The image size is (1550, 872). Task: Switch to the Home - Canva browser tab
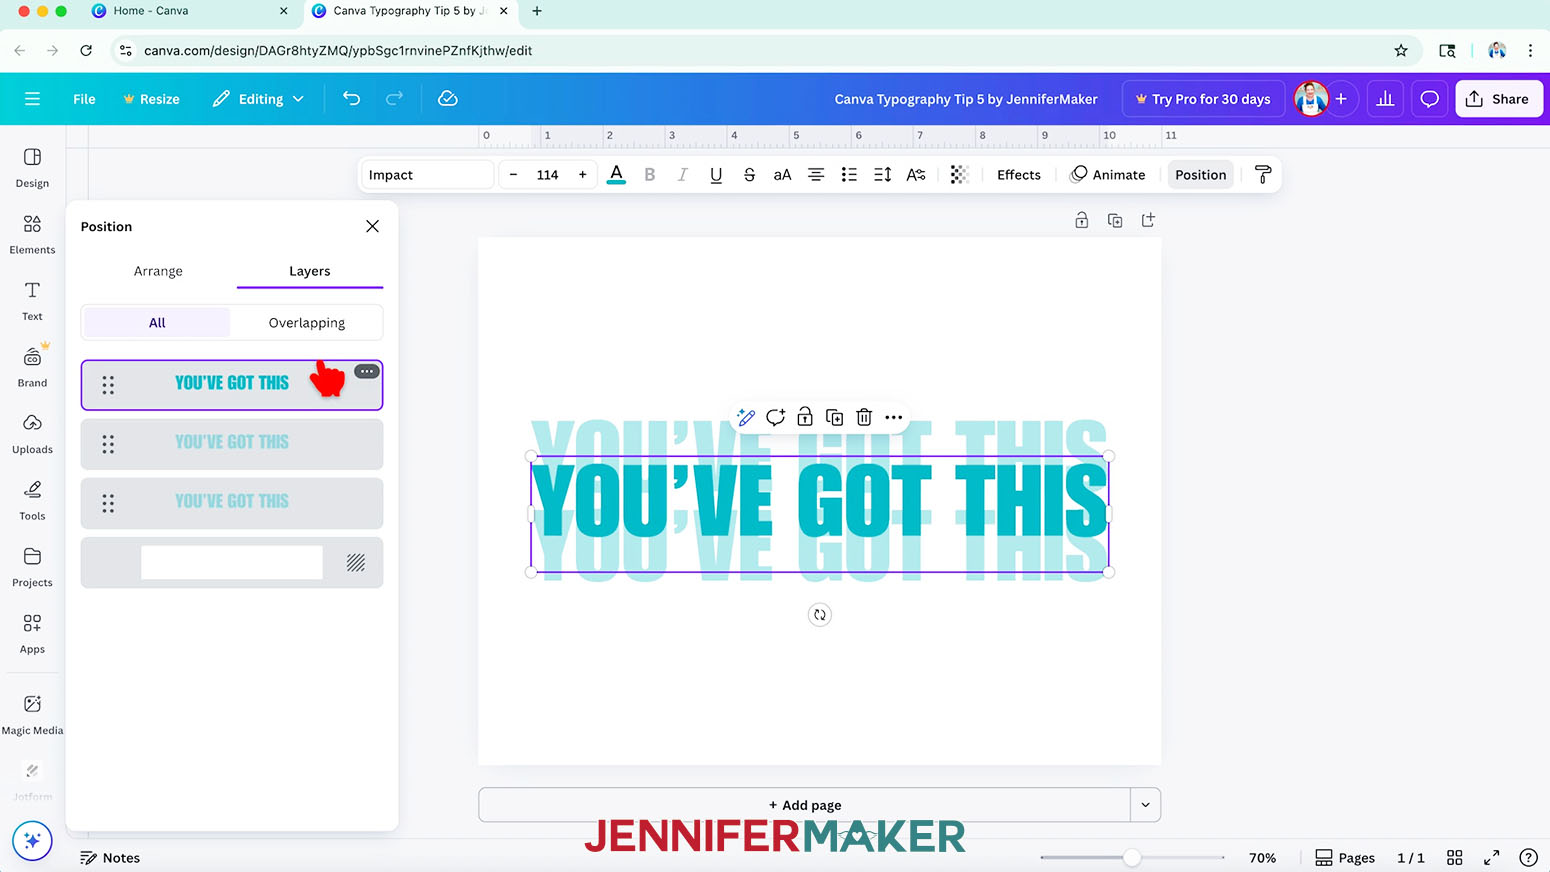click(150, 11)
